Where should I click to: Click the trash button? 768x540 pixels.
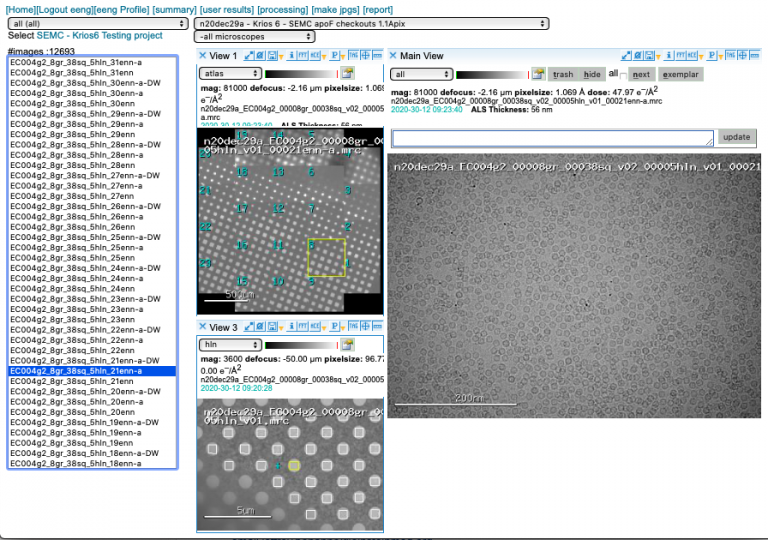tap(563, 74)
